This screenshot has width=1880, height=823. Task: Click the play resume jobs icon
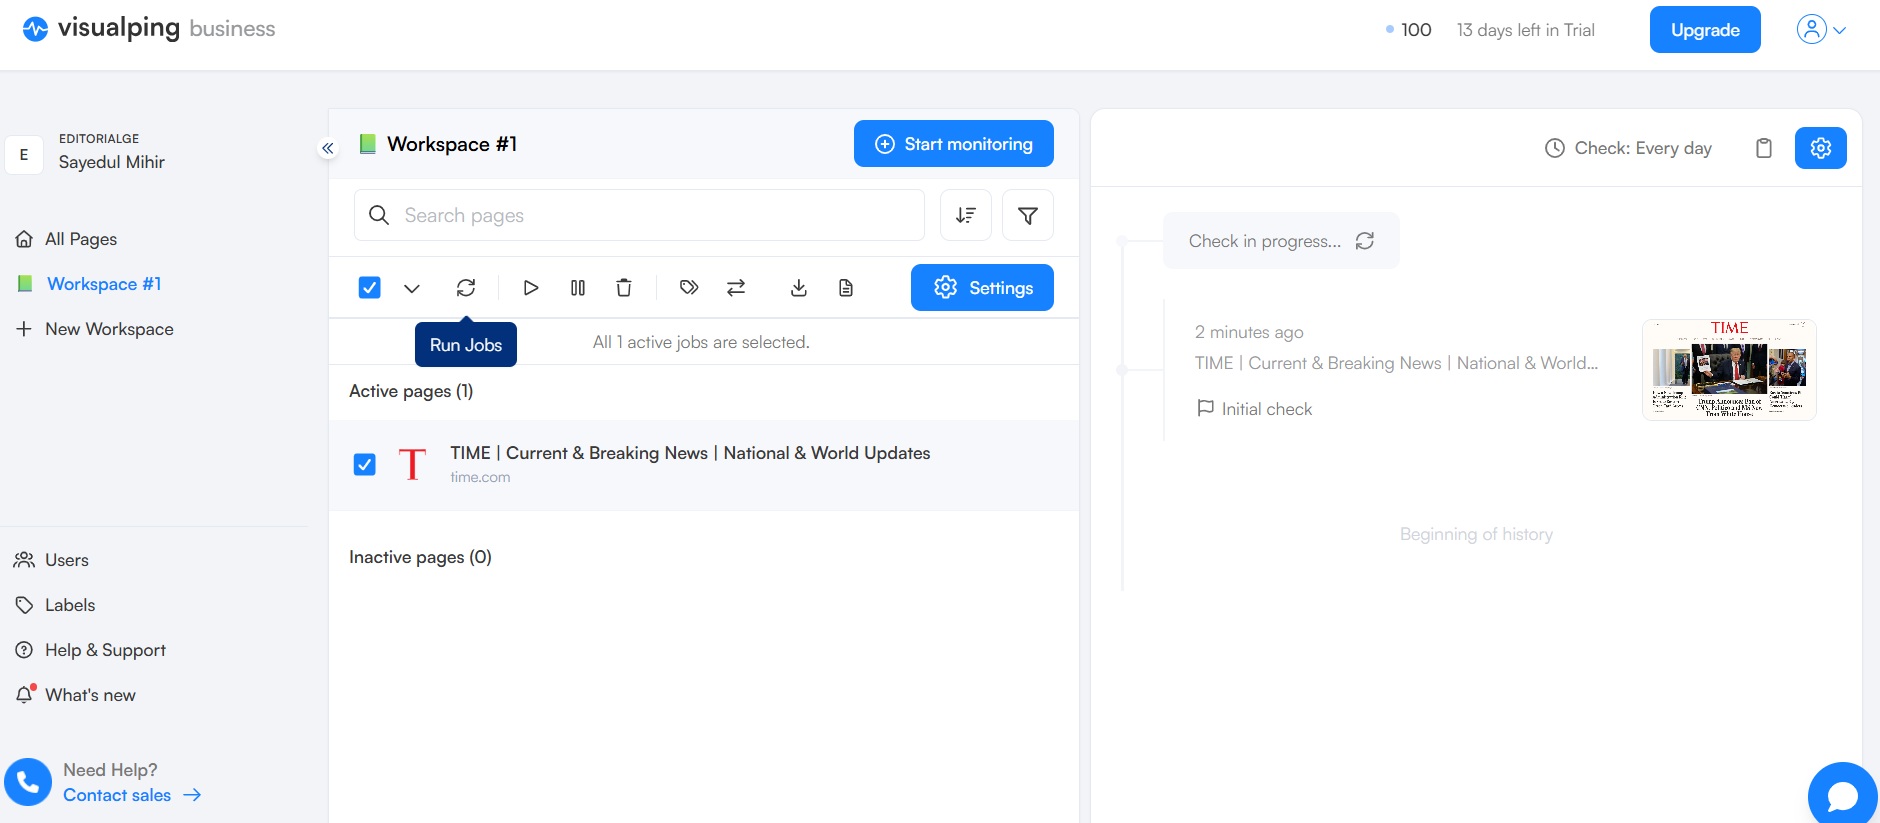click(531, 288)
